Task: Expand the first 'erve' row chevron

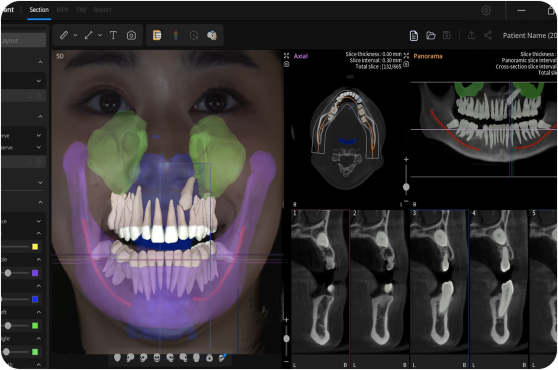Action: click(x=39, y=136)
